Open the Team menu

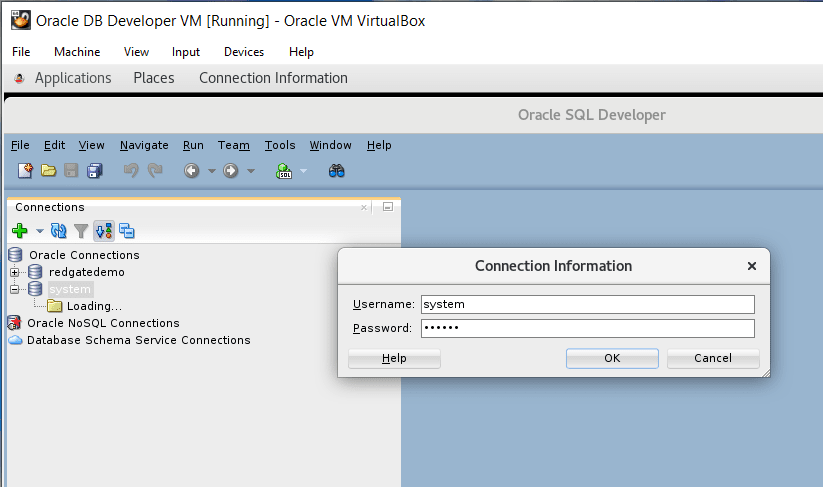234,145
